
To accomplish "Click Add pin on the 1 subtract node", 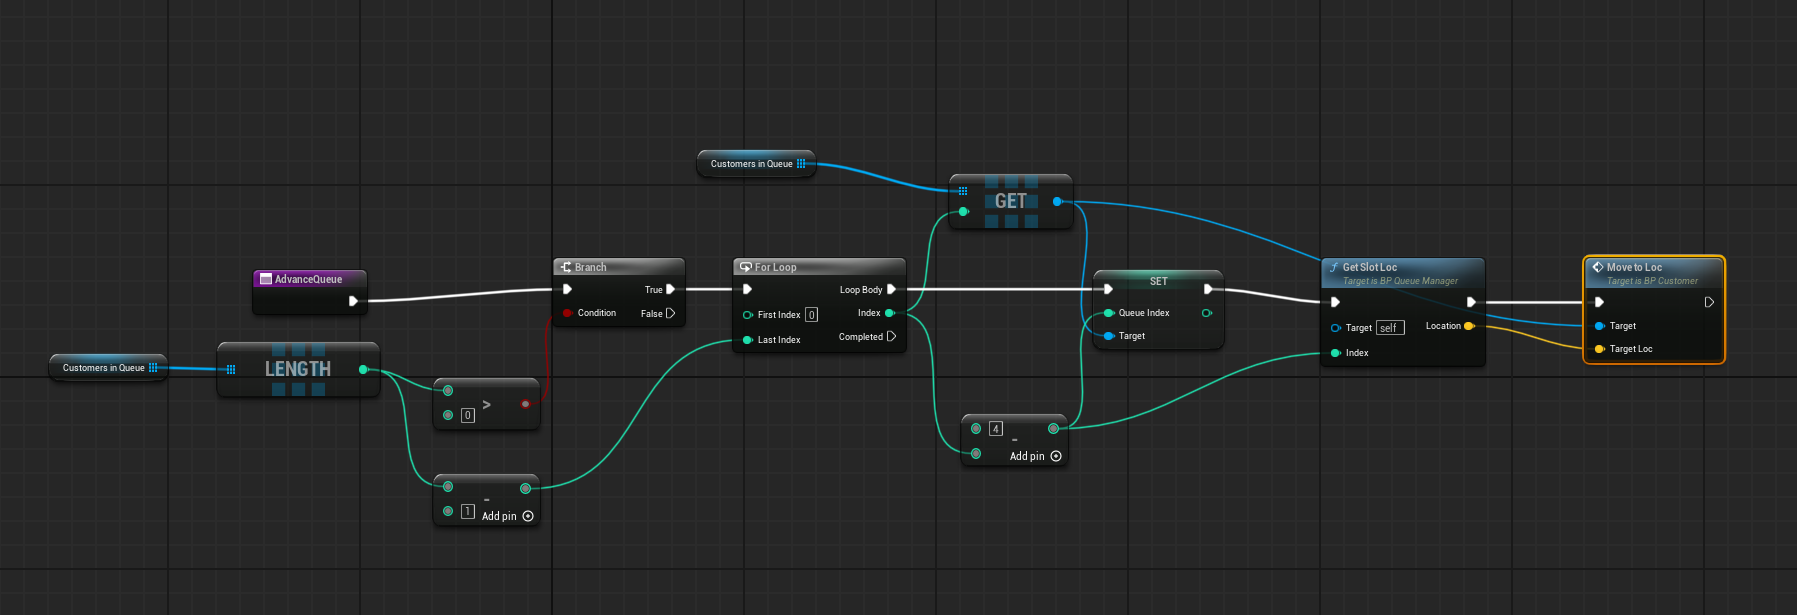I will click(507, 516).
